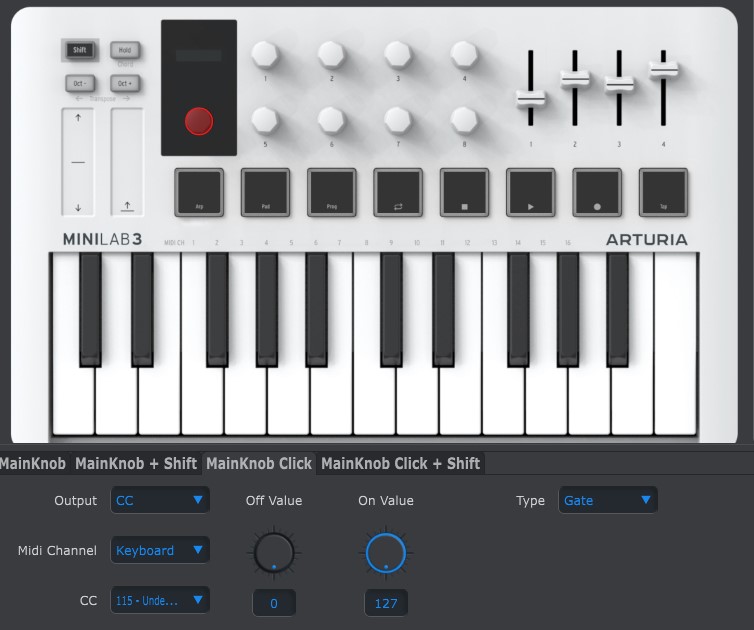Select fader 2
This screenshot has height=630, width=754.
pos(575,79)
